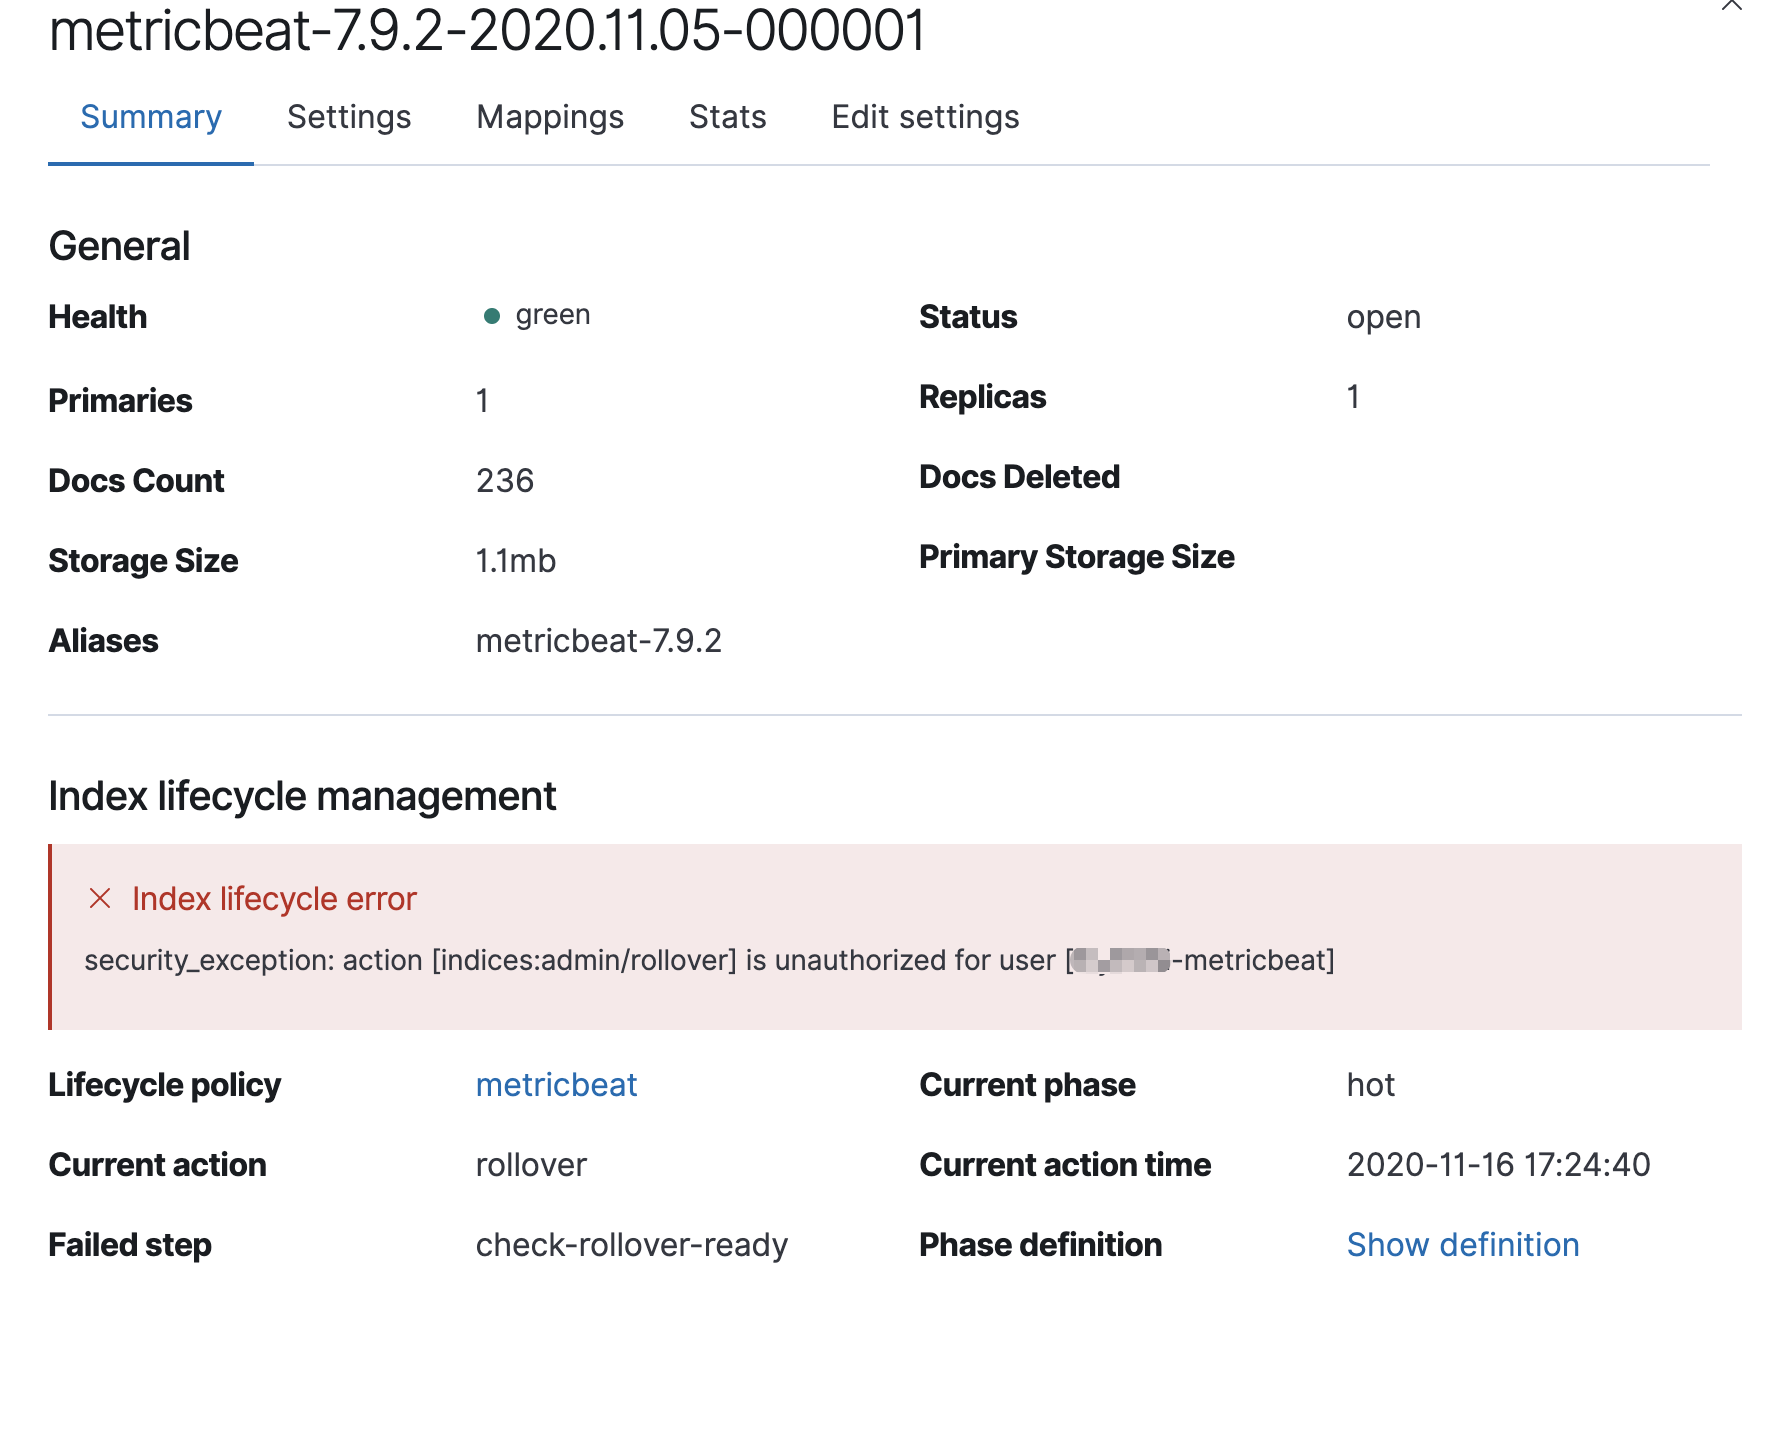The height and width of the screenshot is (1456, 1768).
Task: Click the red X error icon
Action: (x=100, y=898)
